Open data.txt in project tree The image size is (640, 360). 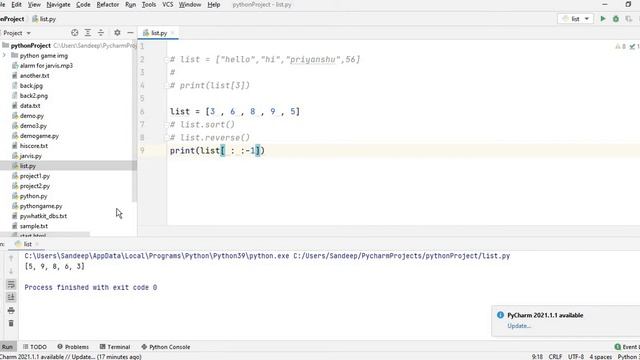pos(30,106)
